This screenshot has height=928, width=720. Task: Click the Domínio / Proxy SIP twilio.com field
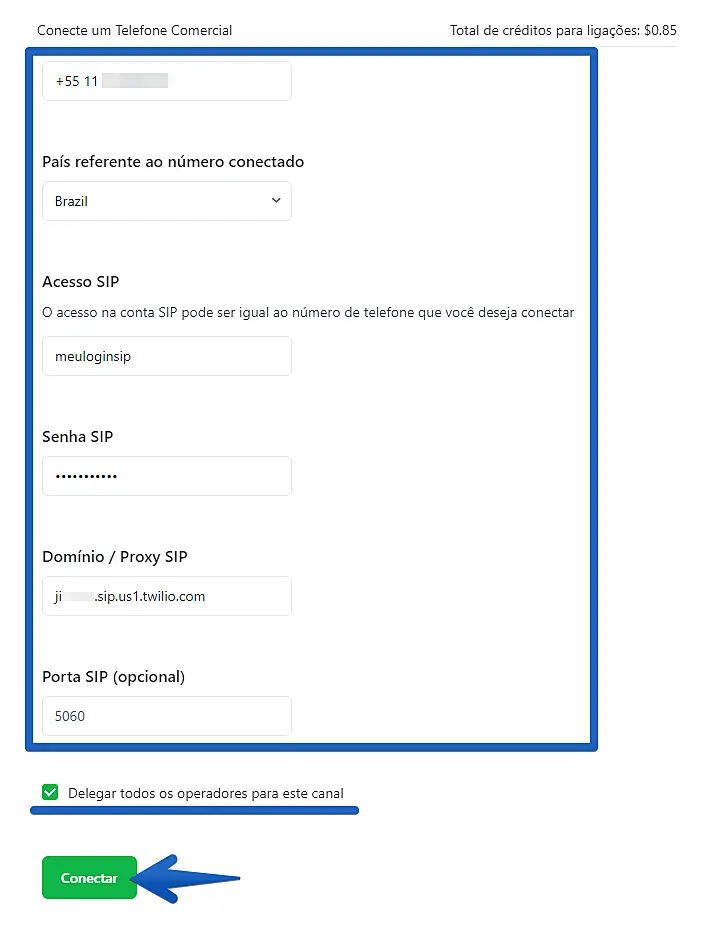coord(166,596)
